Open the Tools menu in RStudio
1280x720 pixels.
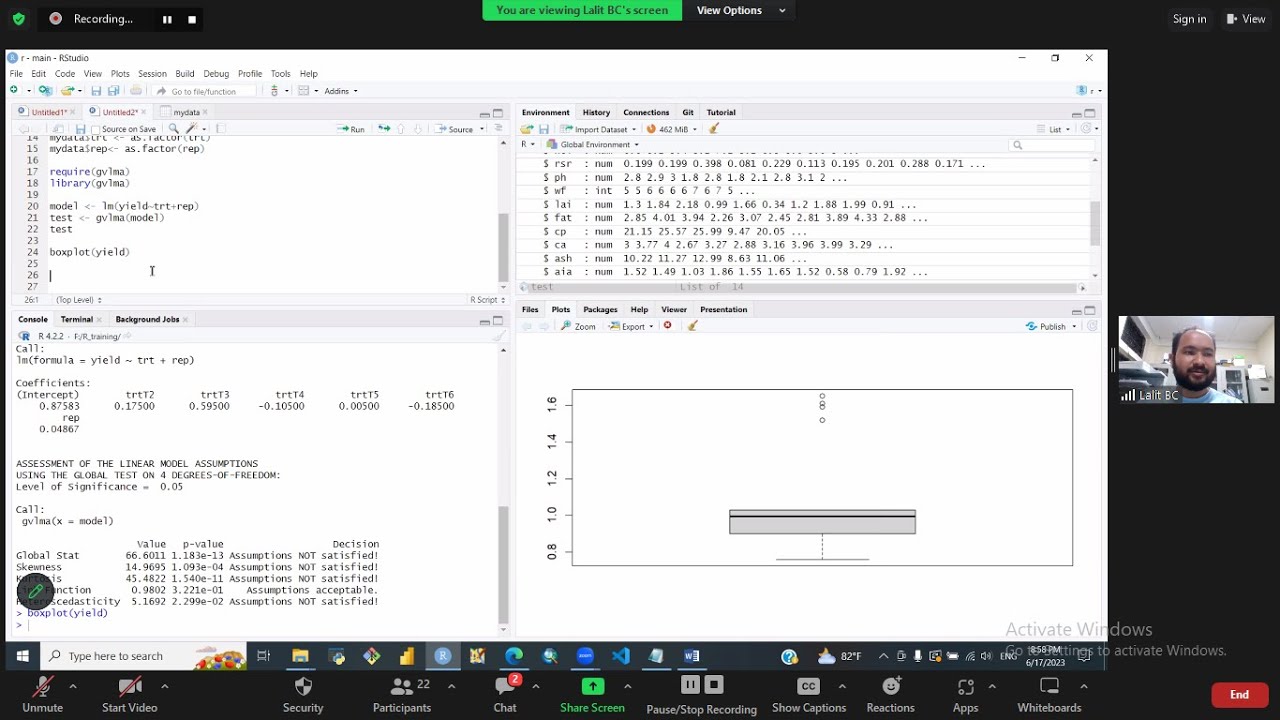pyautogui.click(x=280, y=74)
